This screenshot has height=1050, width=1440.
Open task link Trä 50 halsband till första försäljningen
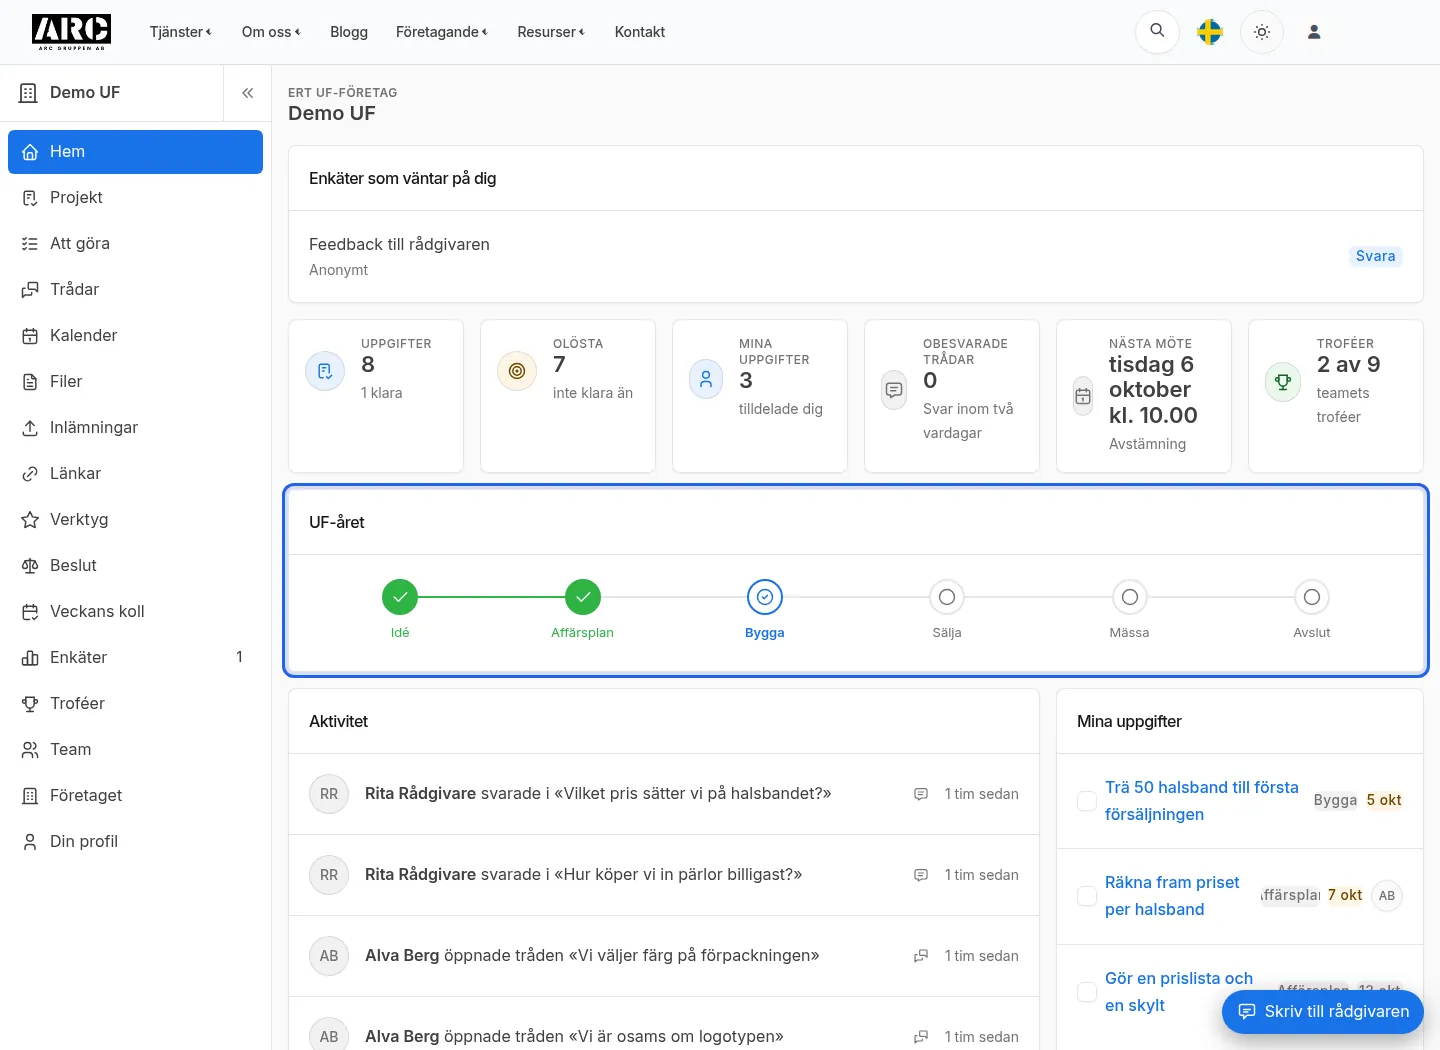click(x=1202, y=801)
